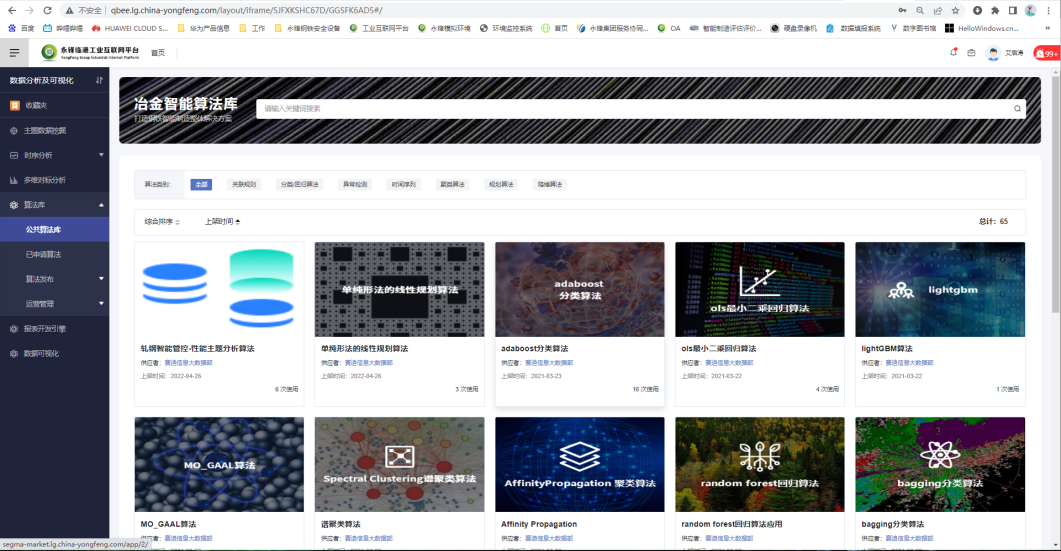This screenshot has width=1061, height=551.
Task: Go to the 首页 tab in the header
Action: [x=158, y=53]
